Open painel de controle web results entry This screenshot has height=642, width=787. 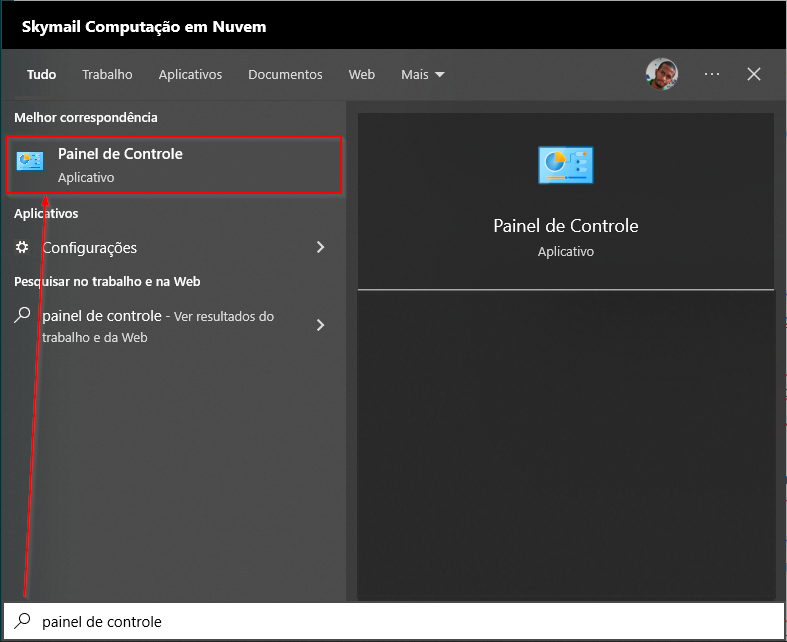click(x=174, y=326)
